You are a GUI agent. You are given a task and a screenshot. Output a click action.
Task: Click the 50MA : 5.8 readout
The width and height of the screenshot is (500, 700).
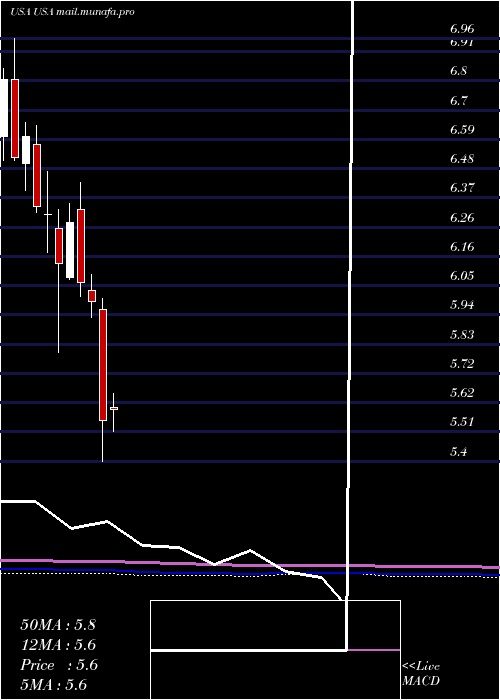pyautogui.click(x=58, y=625)
